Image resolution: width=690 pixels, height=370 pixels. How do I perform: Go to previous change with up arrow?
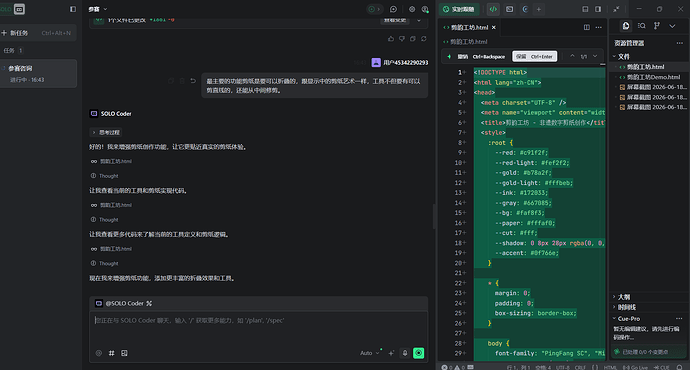coord(572,56)
